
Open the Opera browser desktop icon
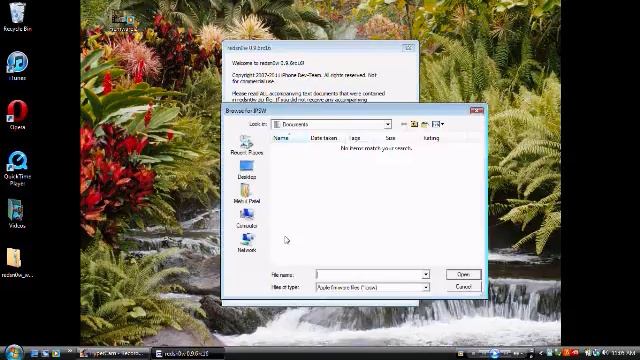tap(17, 115)
